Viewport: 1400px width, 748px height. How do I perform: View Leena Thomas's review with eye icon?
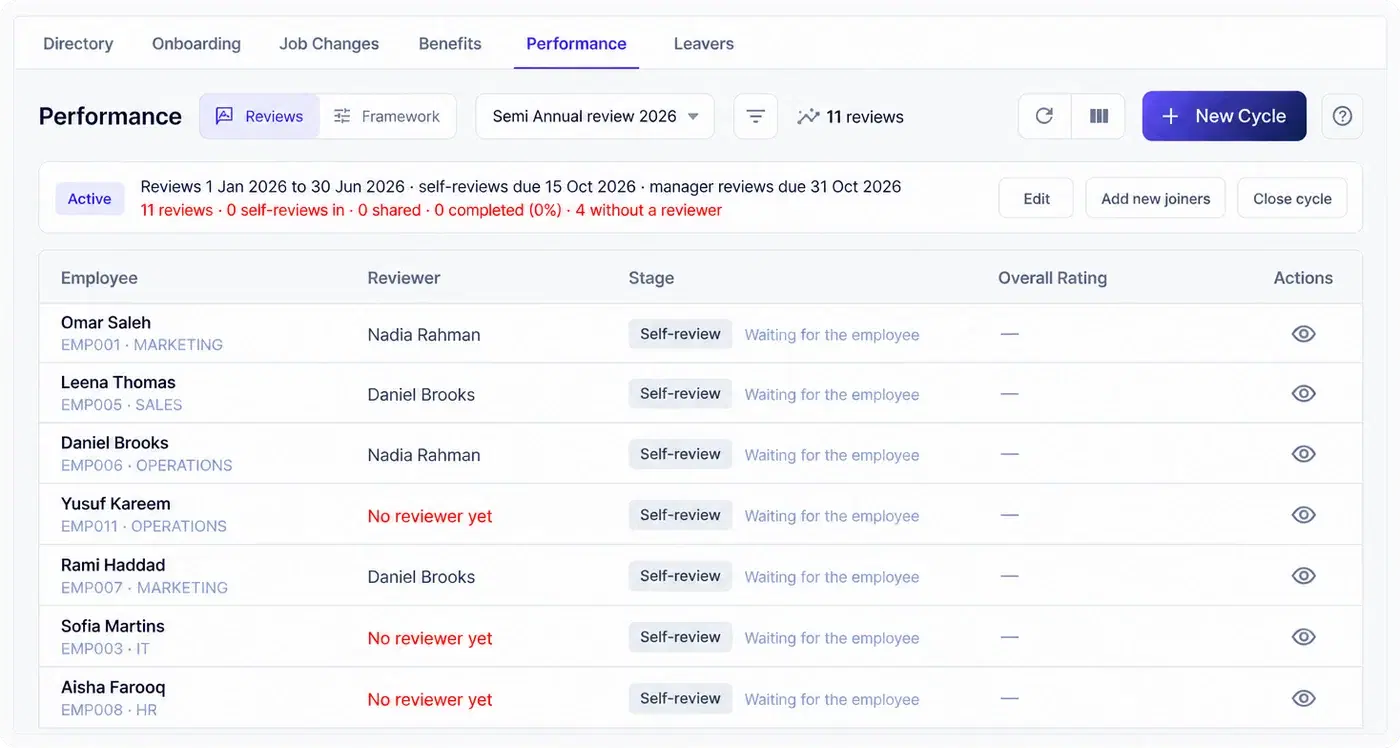pyautogui.click(x=1303, y=394)
